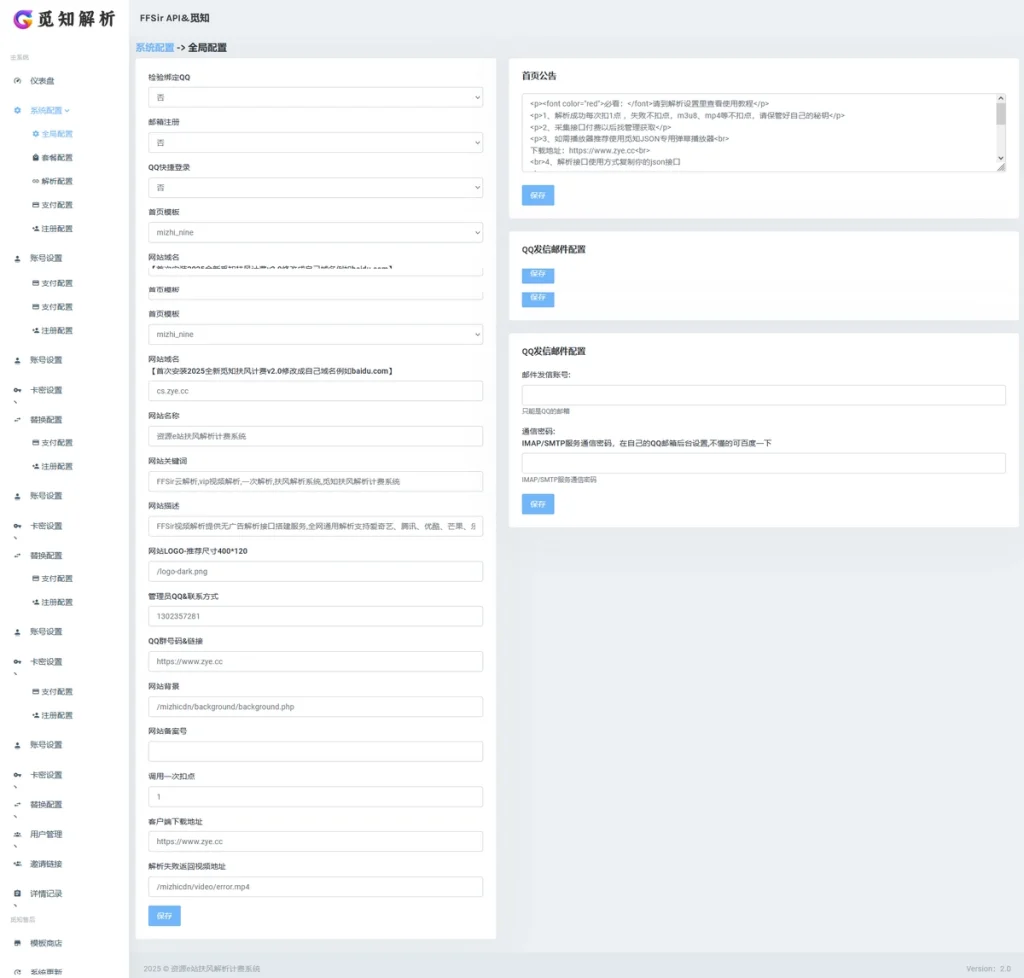Click the 邀请链接 sidebar icon
Screen dimensions: 1024x978
tap(17, 863)
